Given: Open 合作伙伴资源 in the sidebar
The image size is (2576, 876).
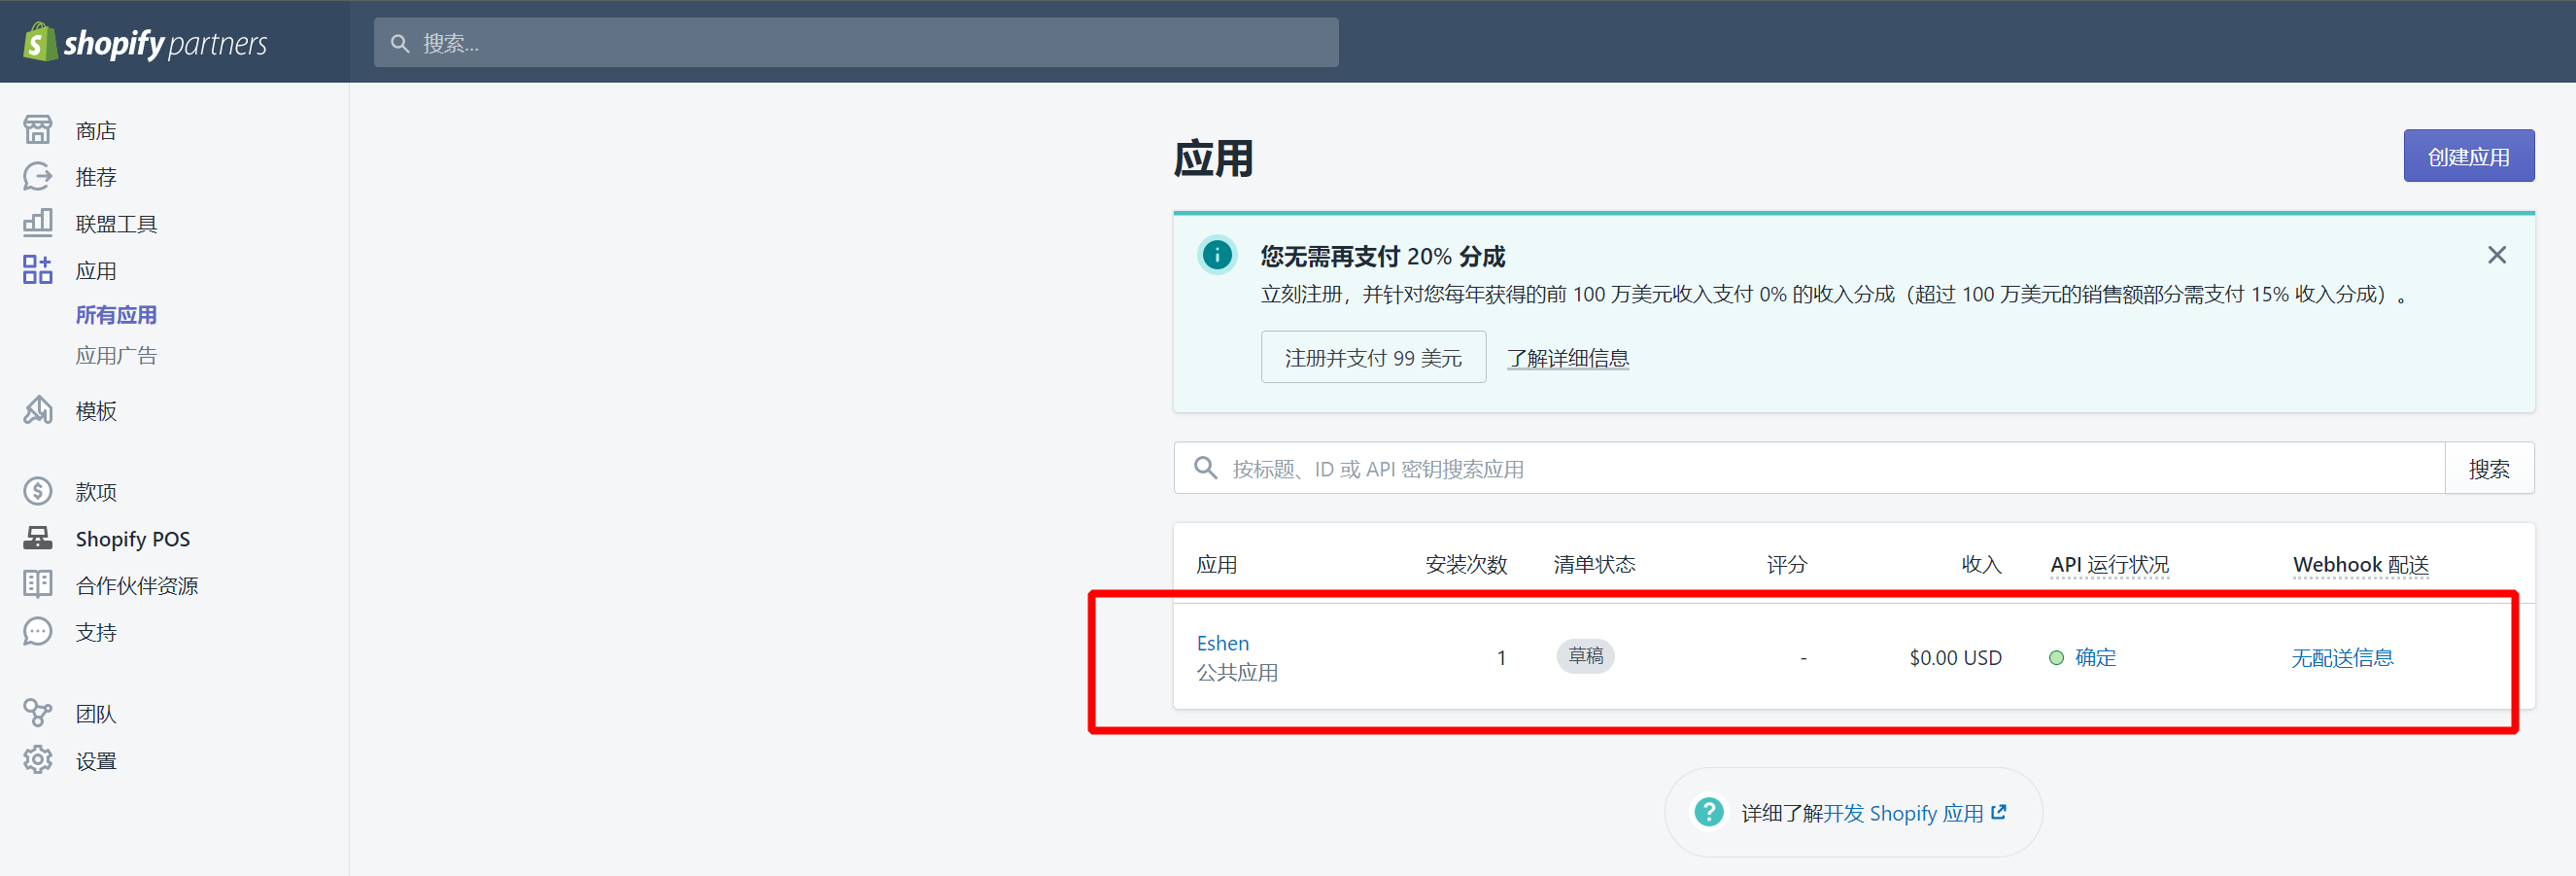Looking at the screenshot, I should [x=137, y=585].
